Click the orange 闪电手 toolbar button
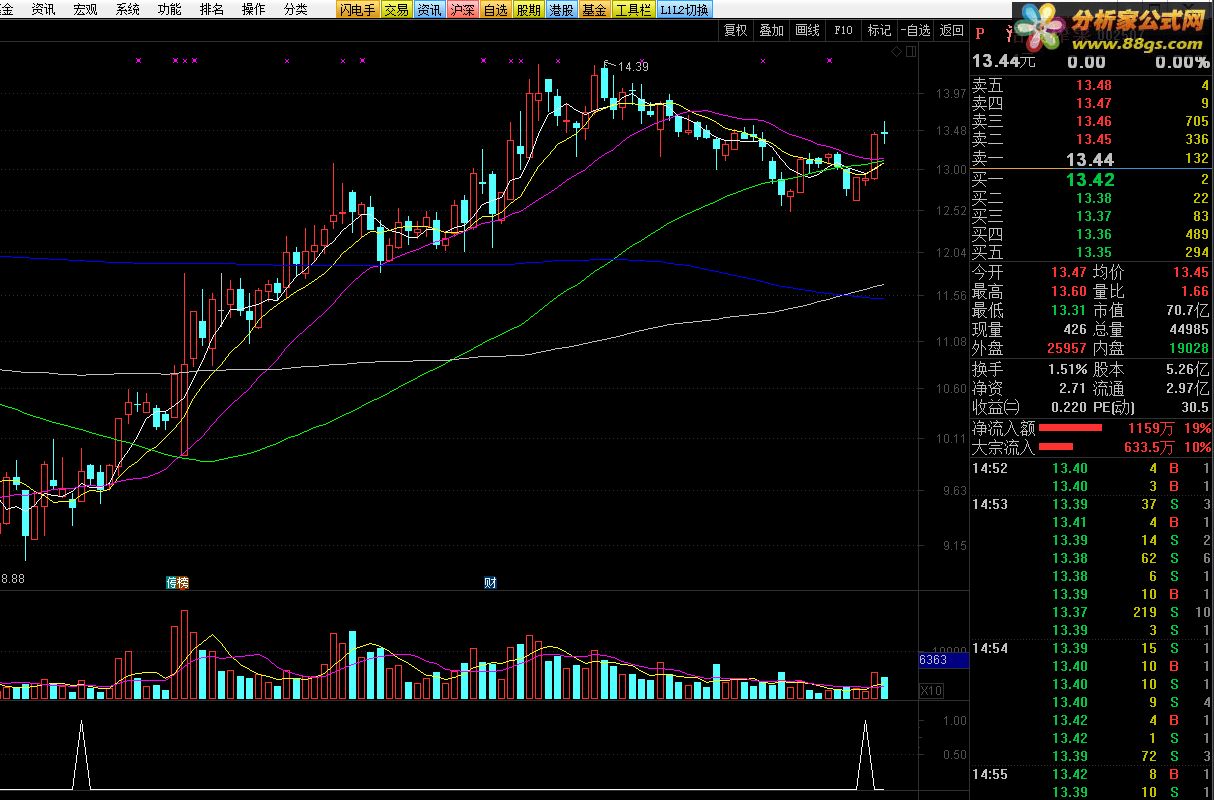The image size is (1214, 800). [x=357, y=10]
